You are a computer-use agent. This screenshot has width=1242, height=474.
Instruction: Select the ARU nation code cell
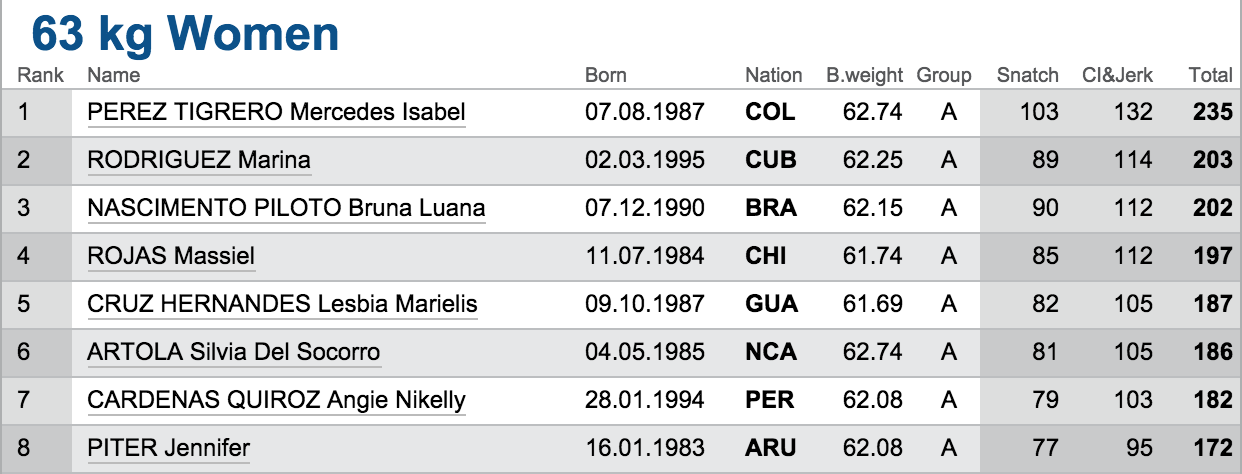point(771,448)
